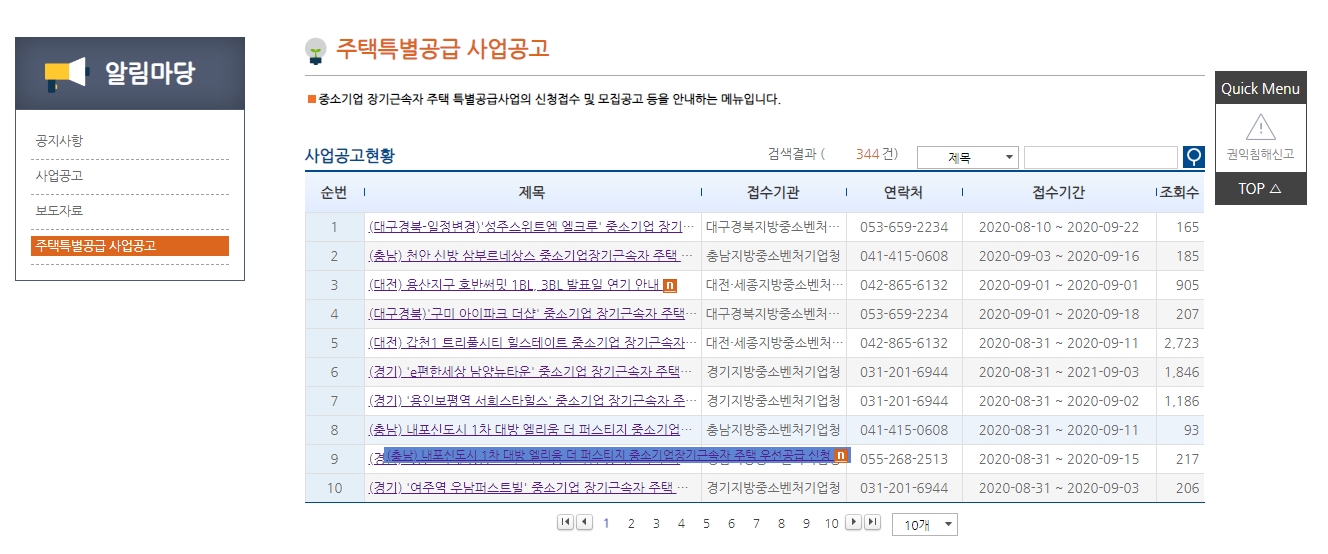This screenshot has height=554, width=1328.
Task: Go to page 10
Action: (832, 523)
